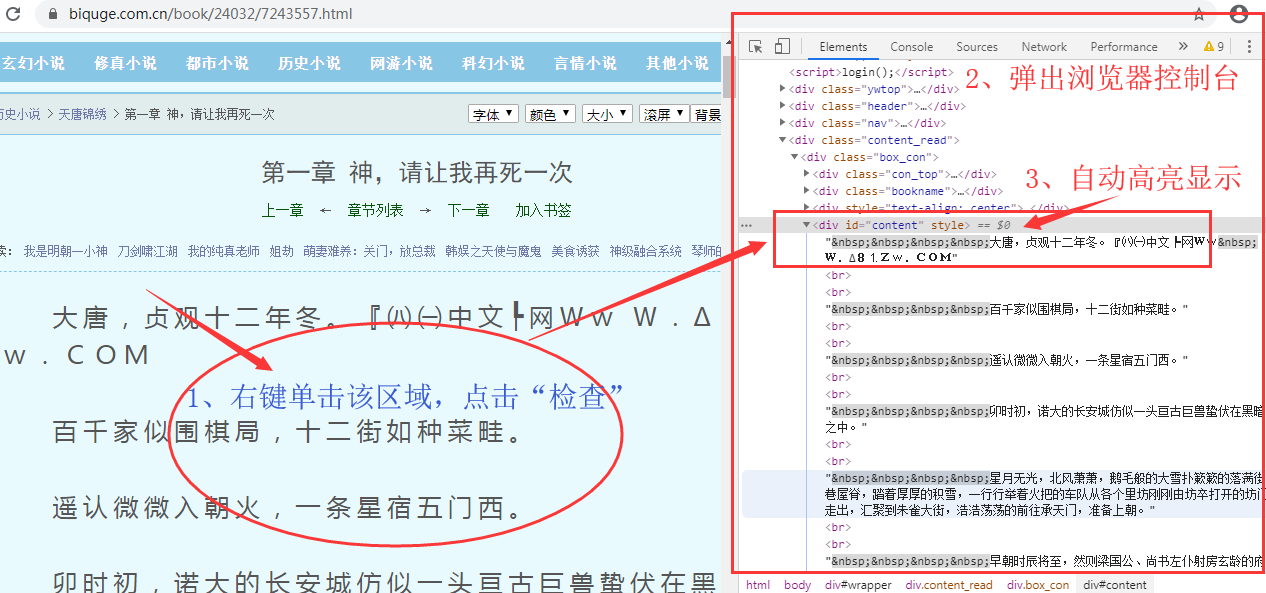Open recommended novel 韩娱之天使与魔鬼

(493, 251)
